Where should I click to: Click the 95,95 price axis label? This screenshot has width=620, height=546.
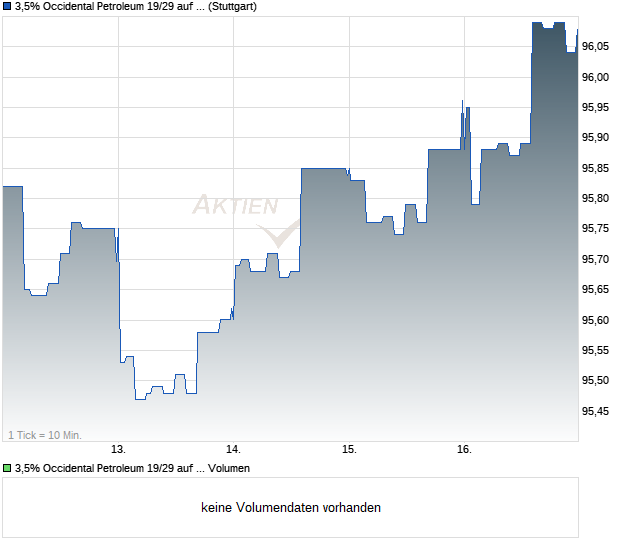point(595,108)
